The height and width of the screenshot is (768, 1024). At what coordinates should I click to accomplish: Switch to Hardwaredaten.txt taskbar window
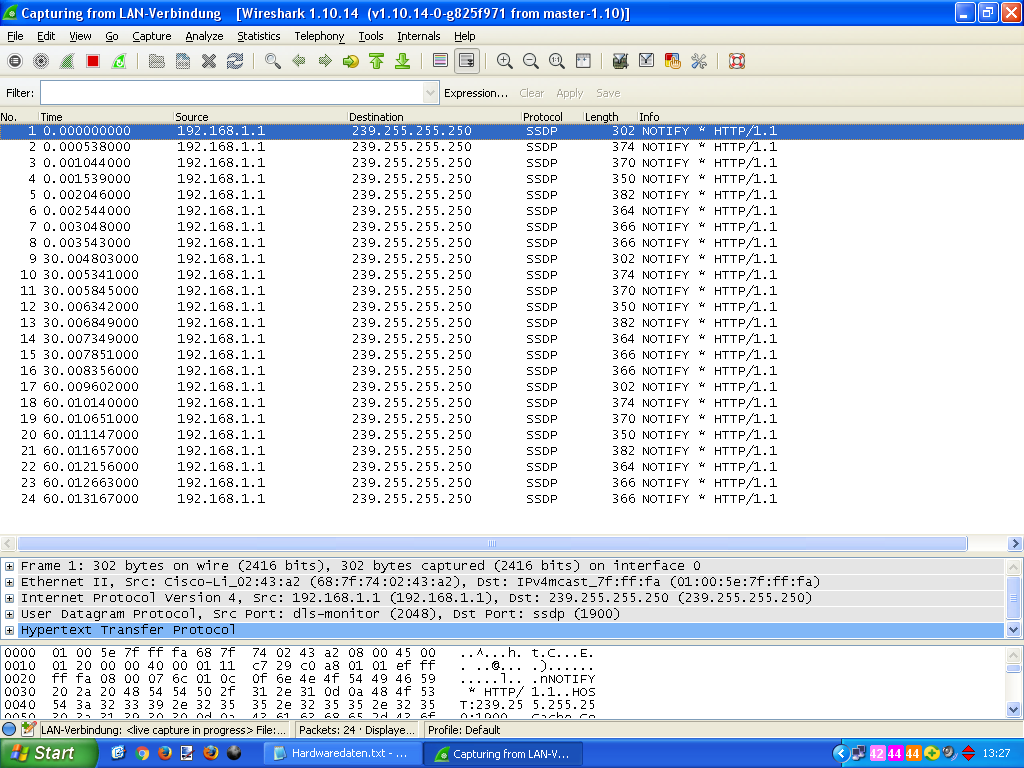pyautogui.click(x=342, y=754)
